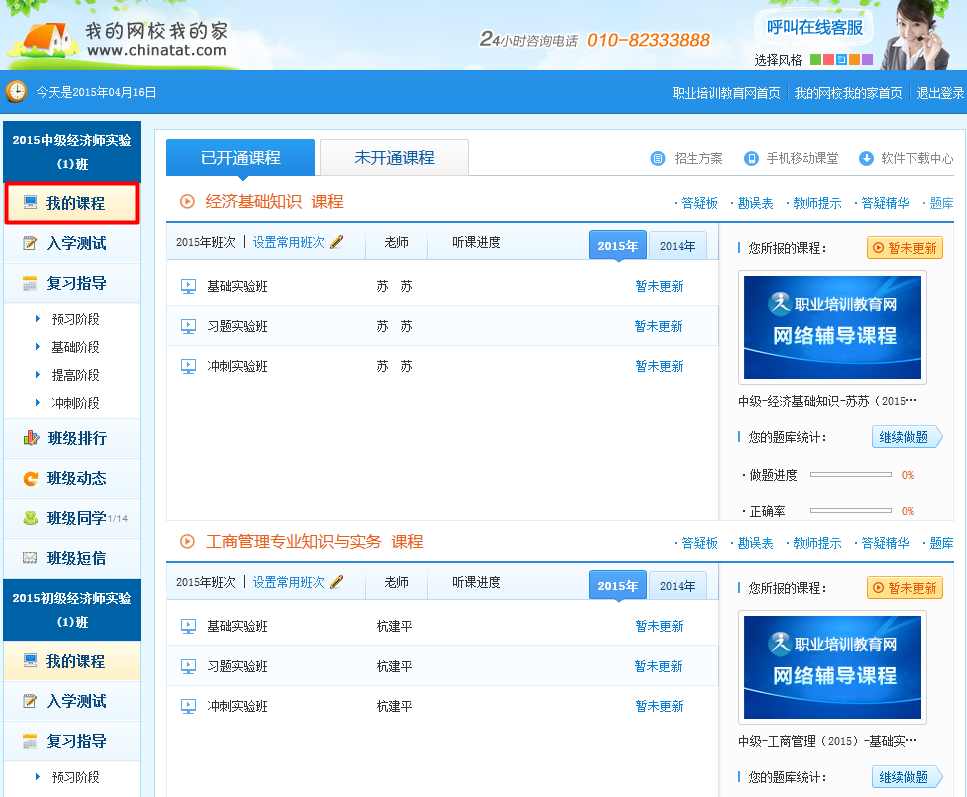Click the 班级同学 person icon in sidebar

click(30, 518)
